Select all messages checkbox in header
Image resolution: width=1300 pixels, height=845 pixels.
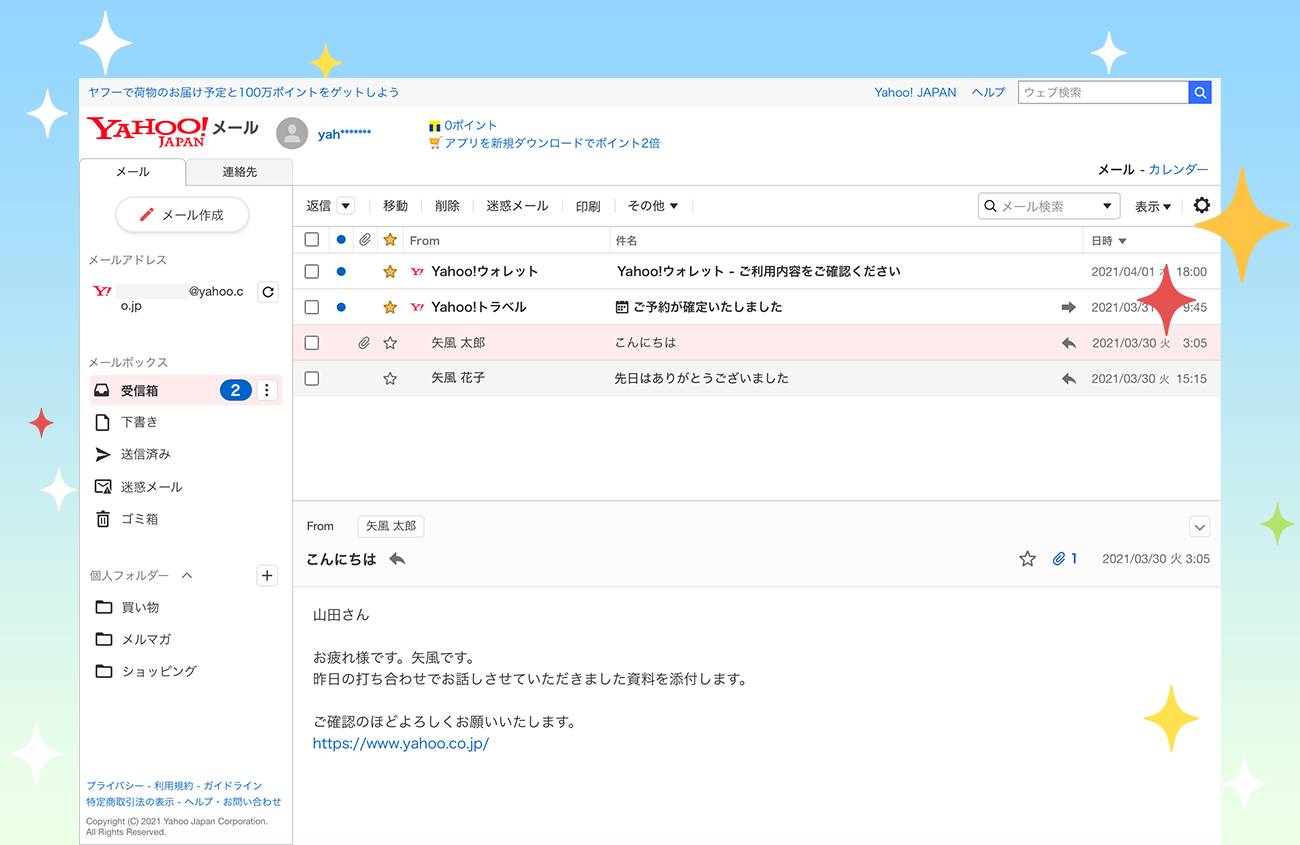tap(312, 240)
